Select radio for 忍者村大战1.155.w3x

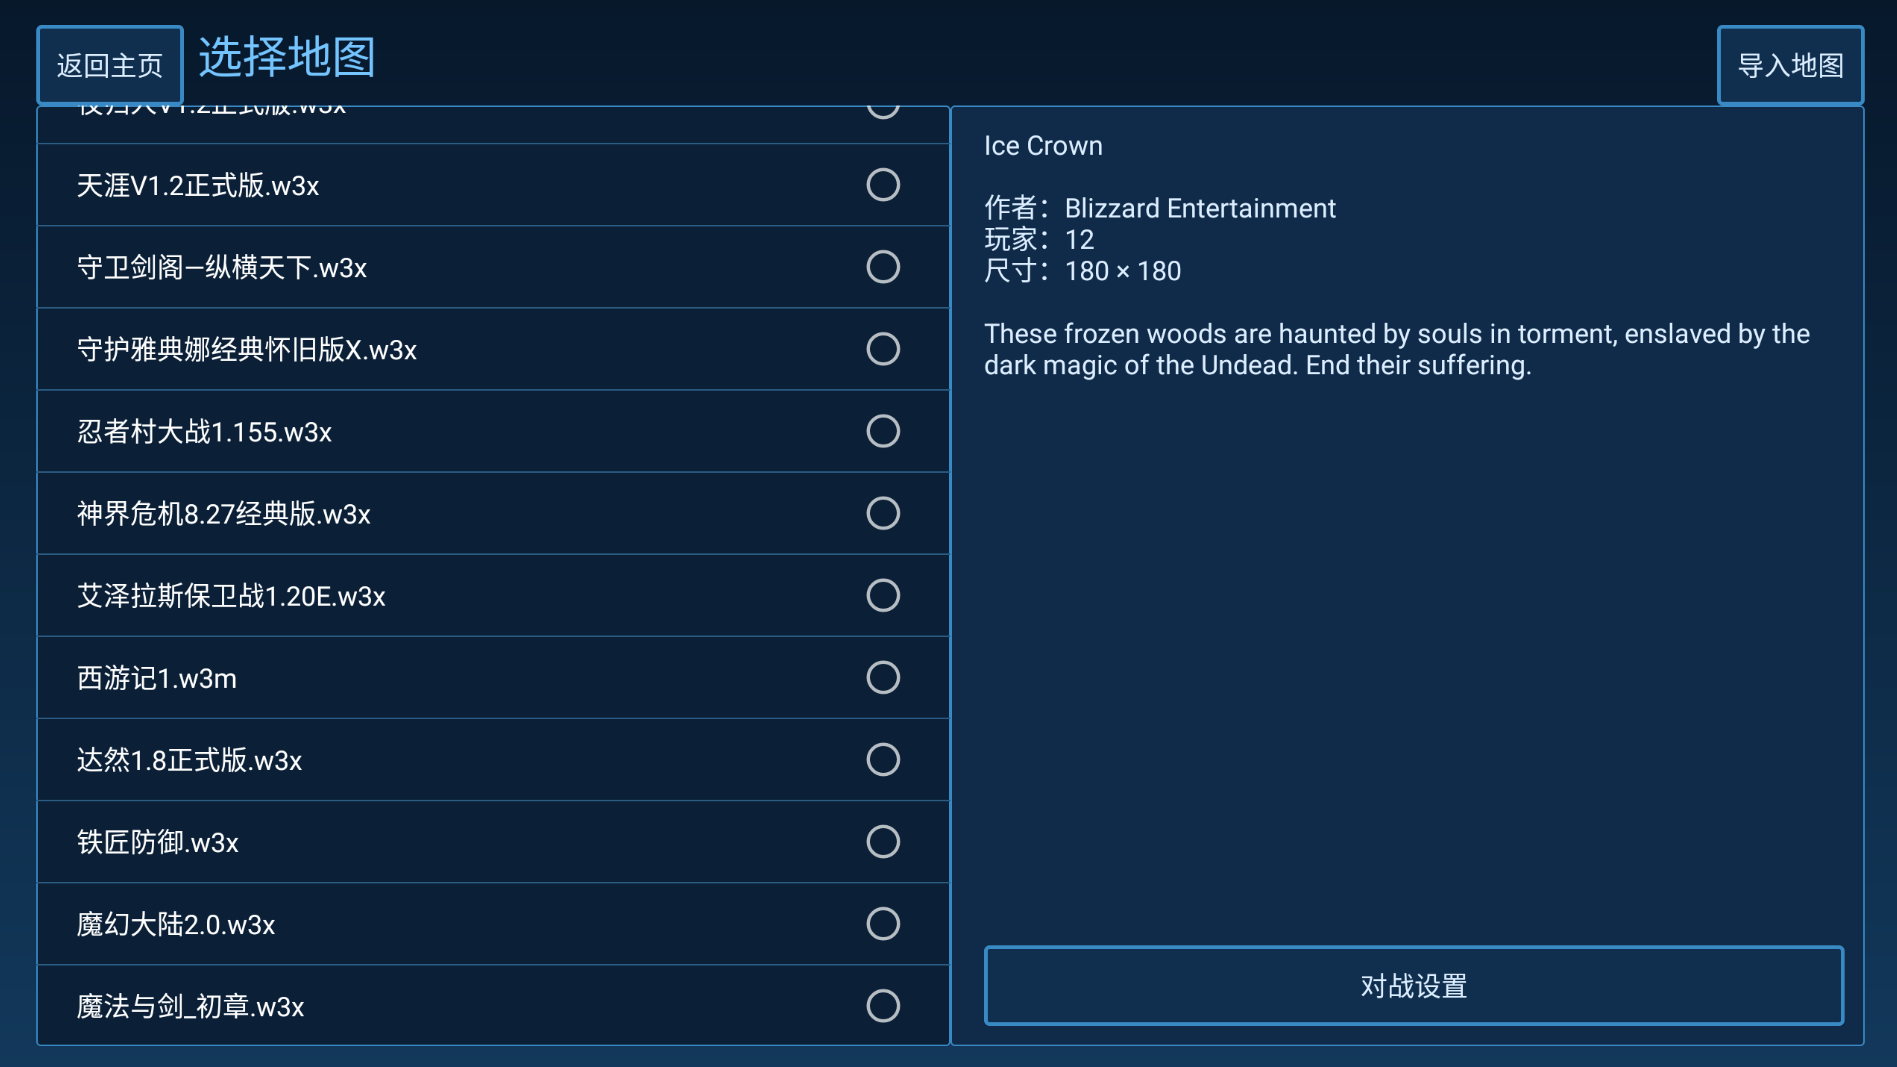pos(883,431)
